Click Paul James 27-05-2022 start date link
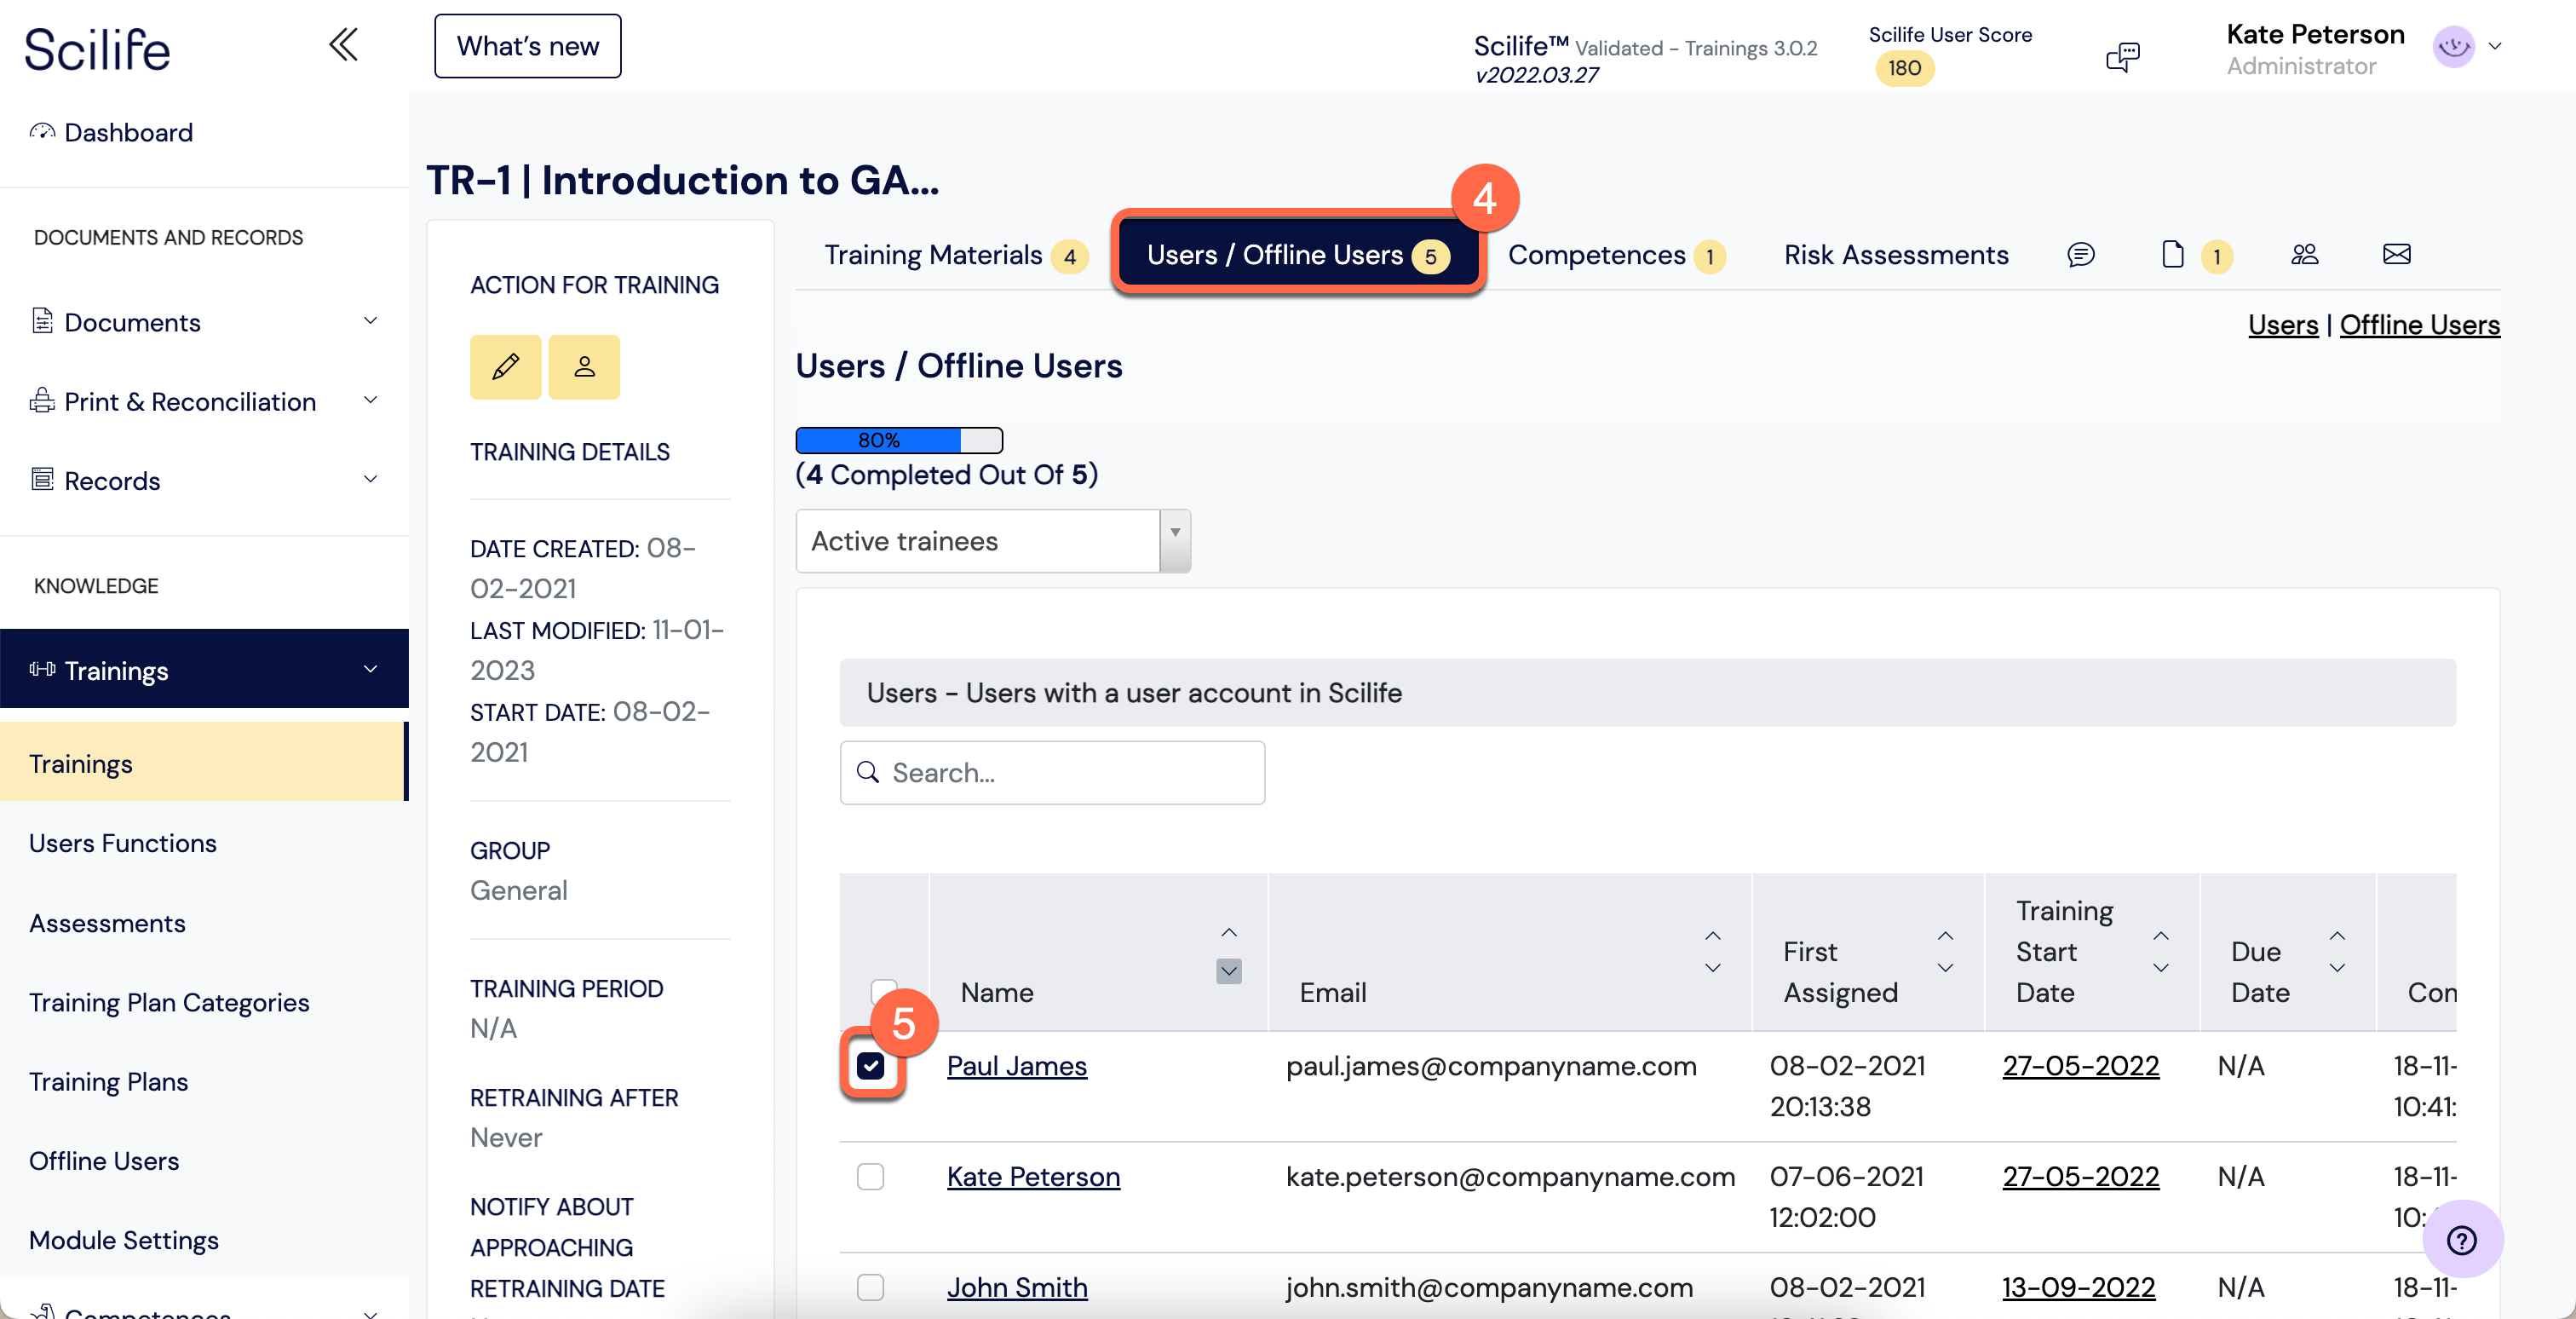The height and width of the screenshot is (1319, 2576). [2080, 1066]
